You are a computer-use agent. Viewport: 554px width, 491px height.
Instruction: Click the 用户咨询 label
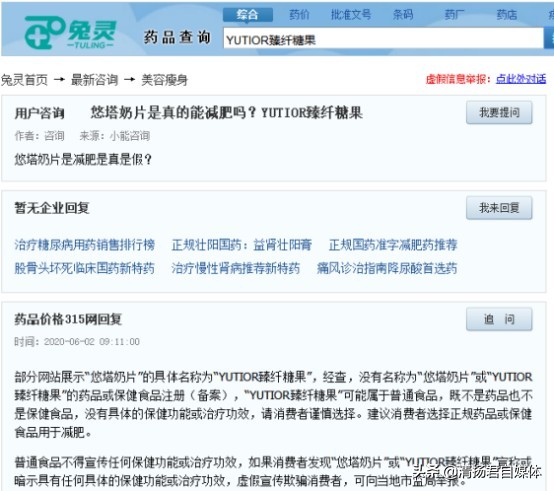pyautogui.click(x=39, y=113)
